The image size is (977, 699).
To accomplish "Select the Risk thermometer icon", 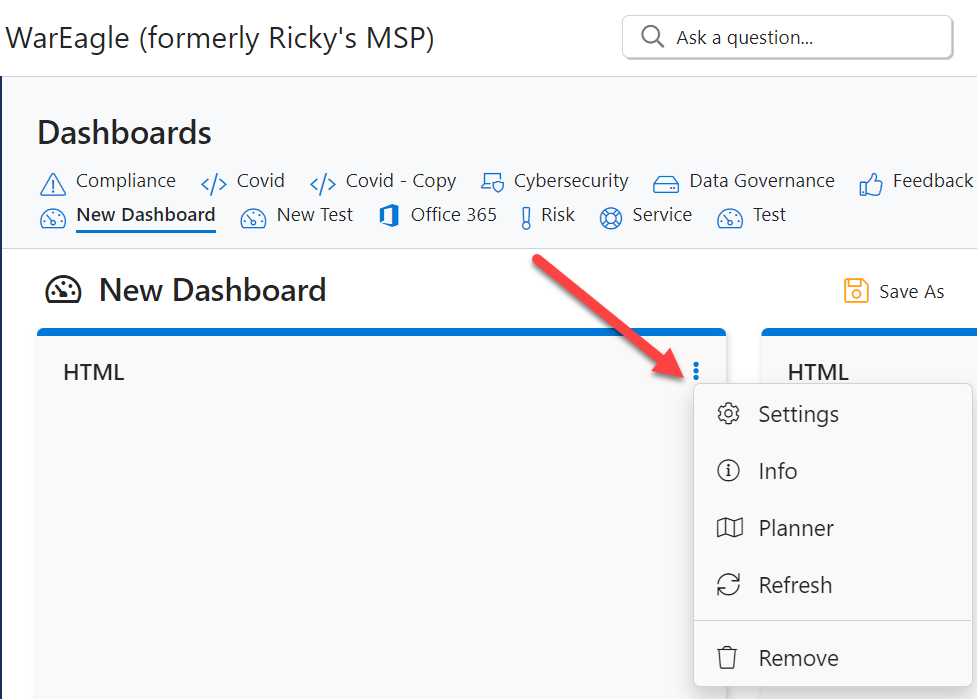I will 526,218.
